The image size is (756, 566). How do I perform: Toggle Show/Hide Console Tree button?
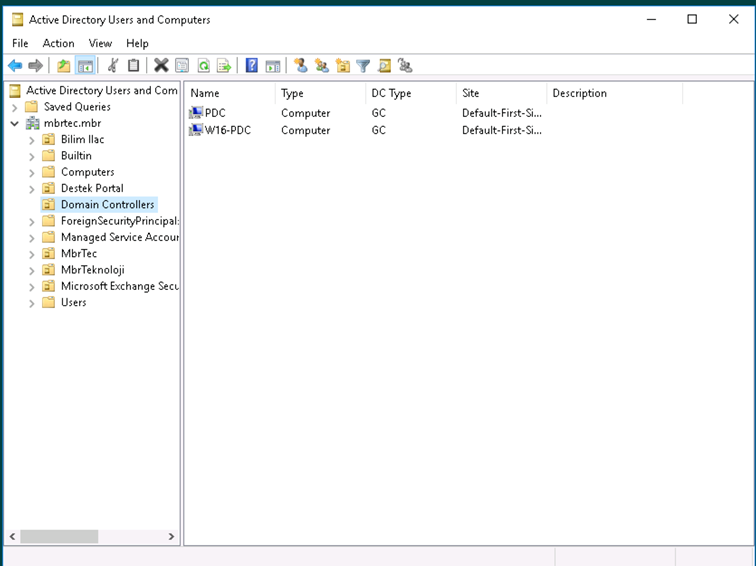pyautogui.click(x=85, y=66)
